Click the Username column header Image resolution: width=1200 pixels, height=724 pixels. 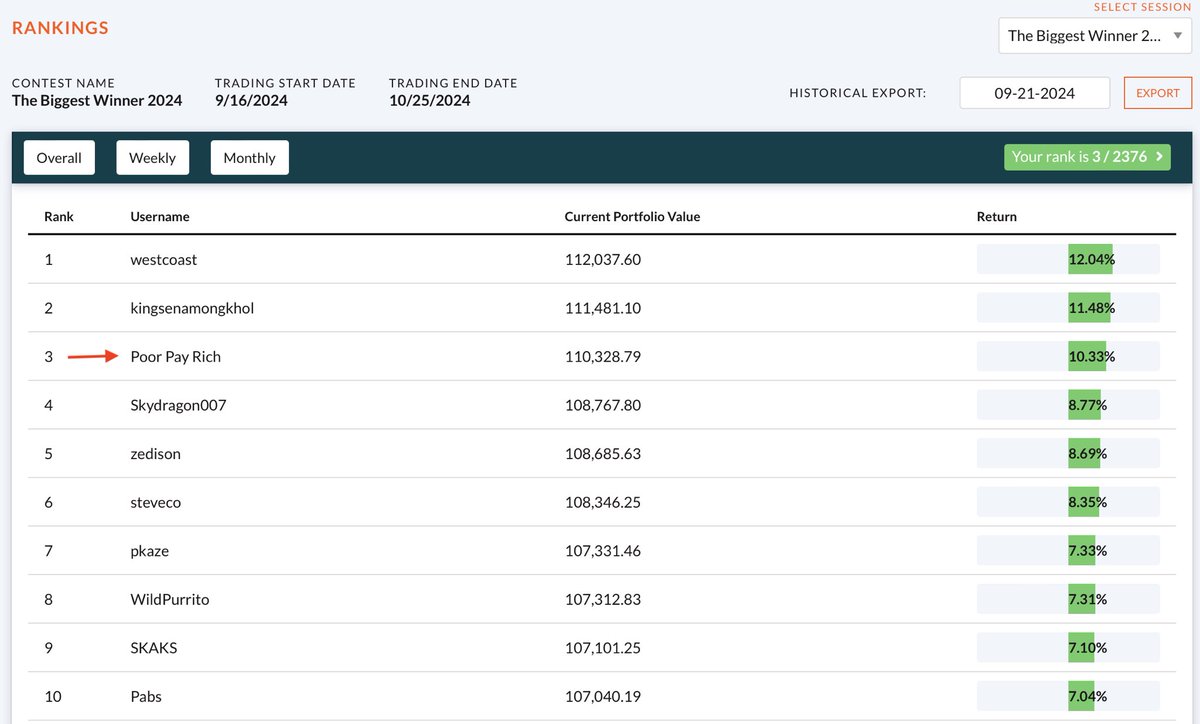coord(160,216)
